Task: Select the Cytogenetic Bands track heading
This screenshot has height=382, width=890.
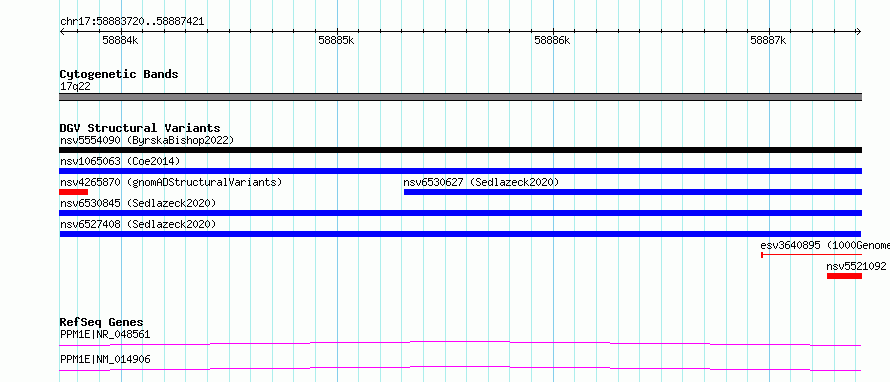Action: (119, 74)
